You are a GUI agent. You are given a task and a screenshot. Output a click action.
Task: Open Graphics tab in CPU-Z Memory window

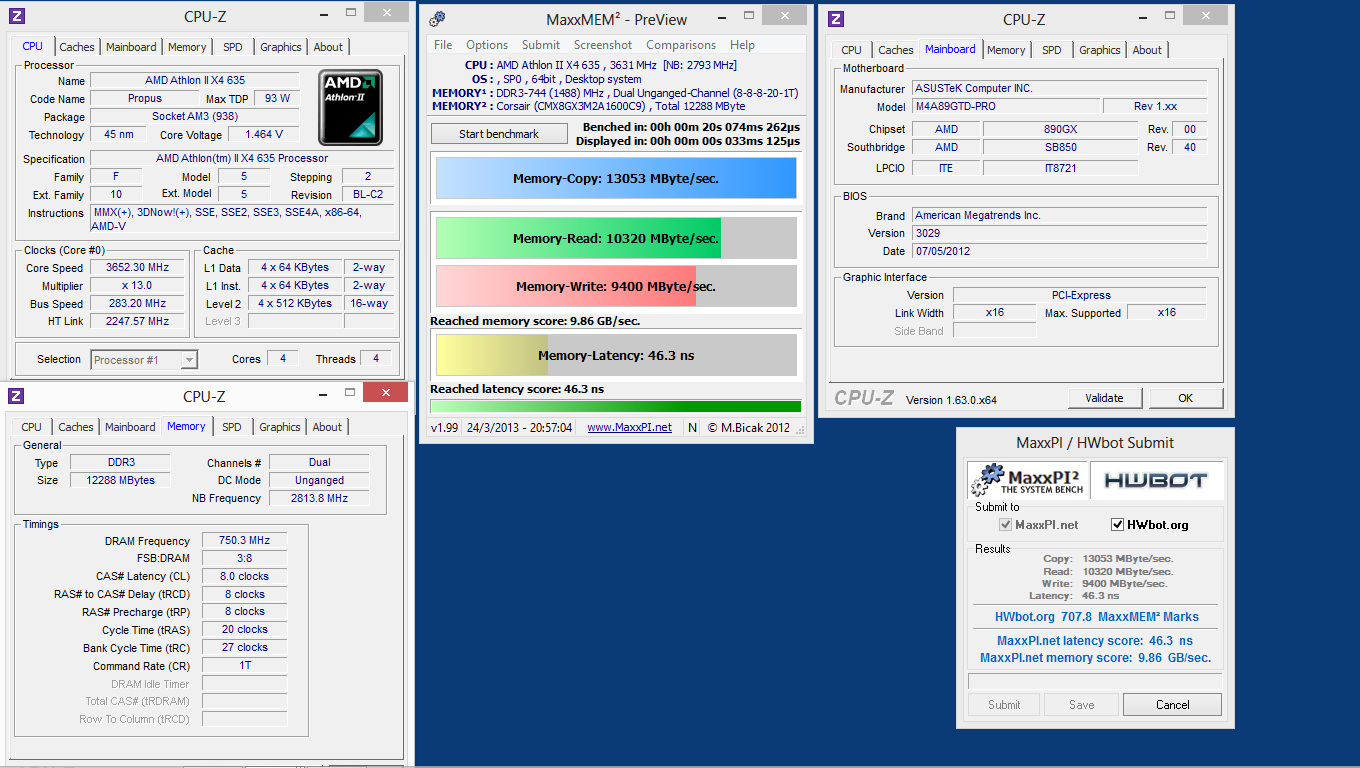coord(280,427)
